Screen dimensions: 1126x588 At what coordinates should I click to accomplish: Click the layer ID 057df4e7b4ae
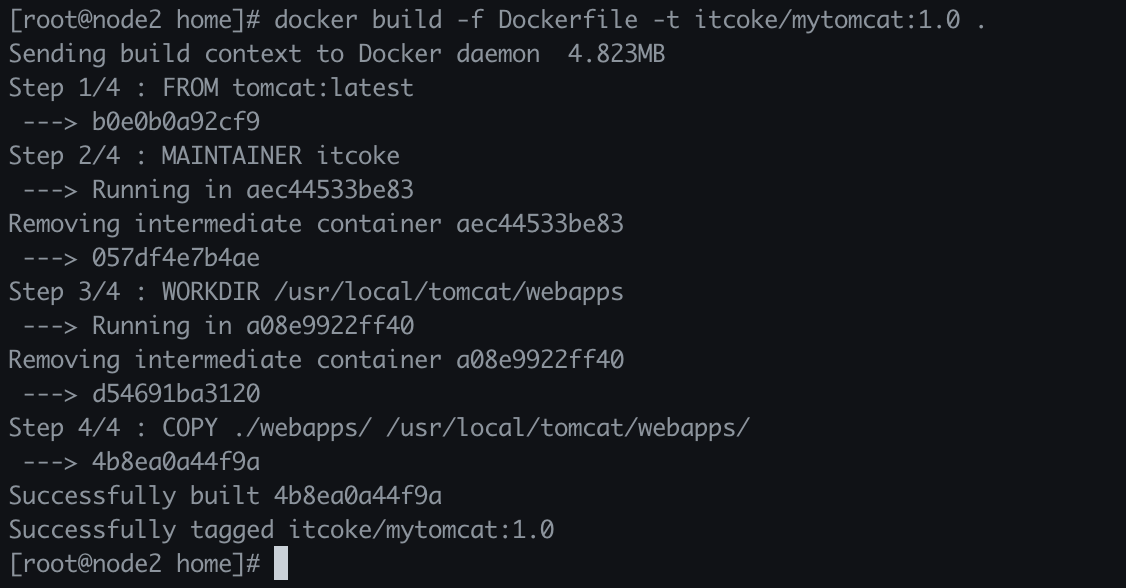pyautogui.click(x=176, y=258)
